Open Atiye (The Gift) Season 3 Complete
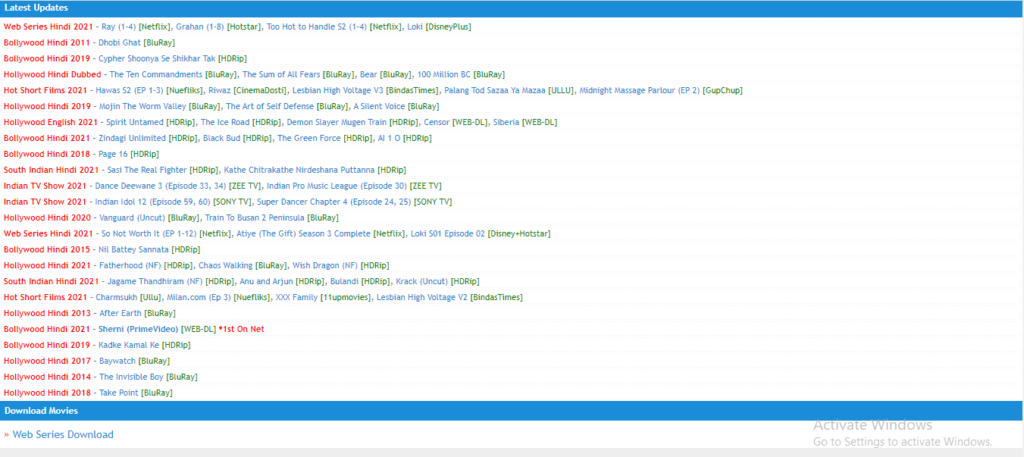The width and height of the screenshot is (1024, 457). 306,233
